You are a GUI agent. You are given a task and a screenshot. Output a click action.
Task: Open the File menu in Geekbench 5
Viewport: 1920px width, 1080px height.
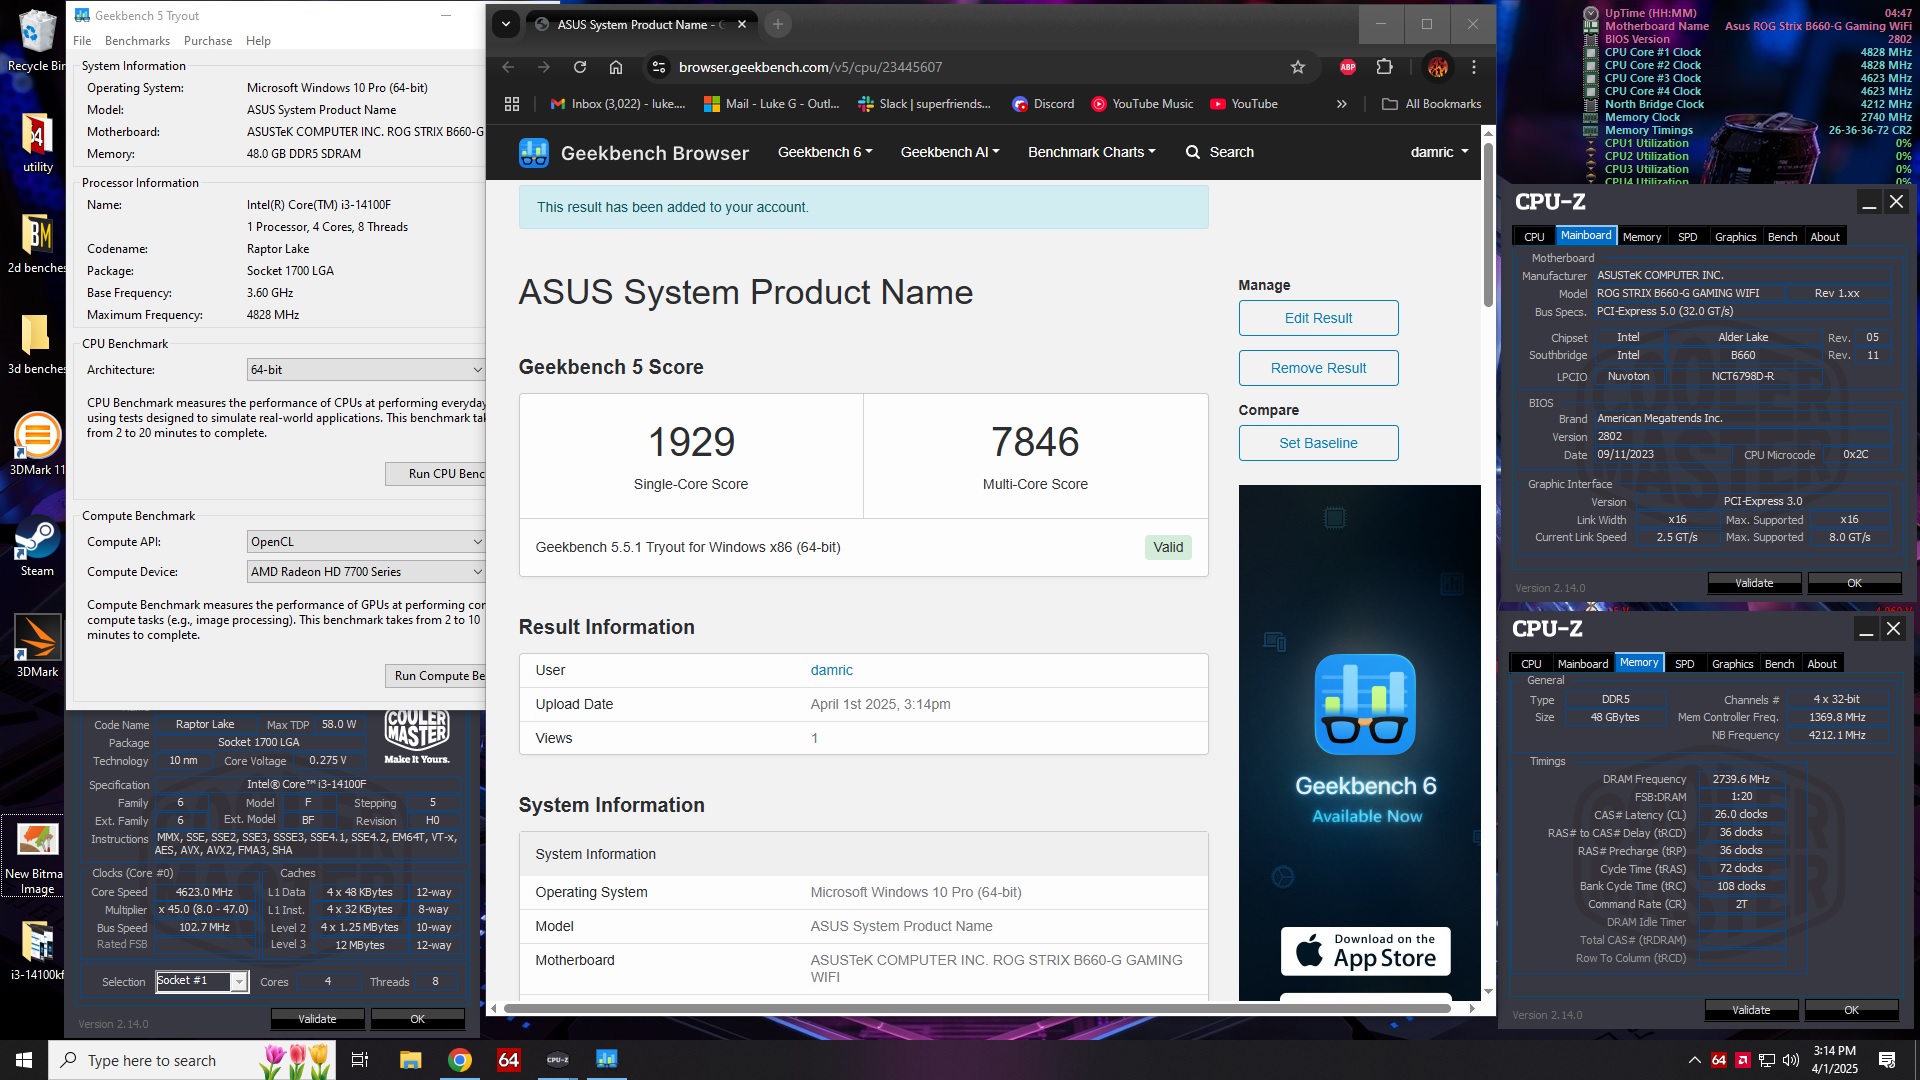82,41
